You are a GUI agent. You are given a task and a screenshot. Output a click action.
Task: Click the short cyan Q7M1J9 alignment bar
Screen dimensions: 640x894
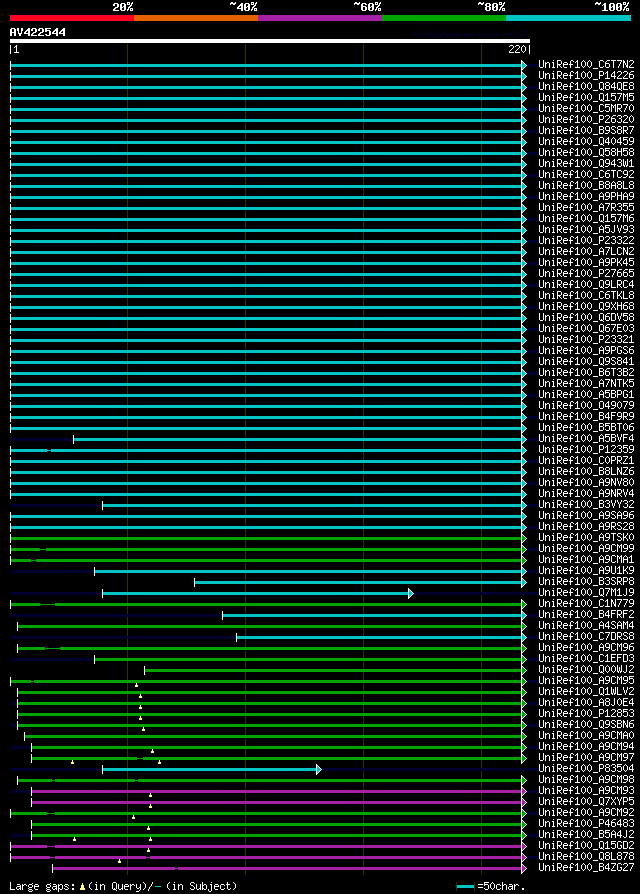tap(255, 594)
